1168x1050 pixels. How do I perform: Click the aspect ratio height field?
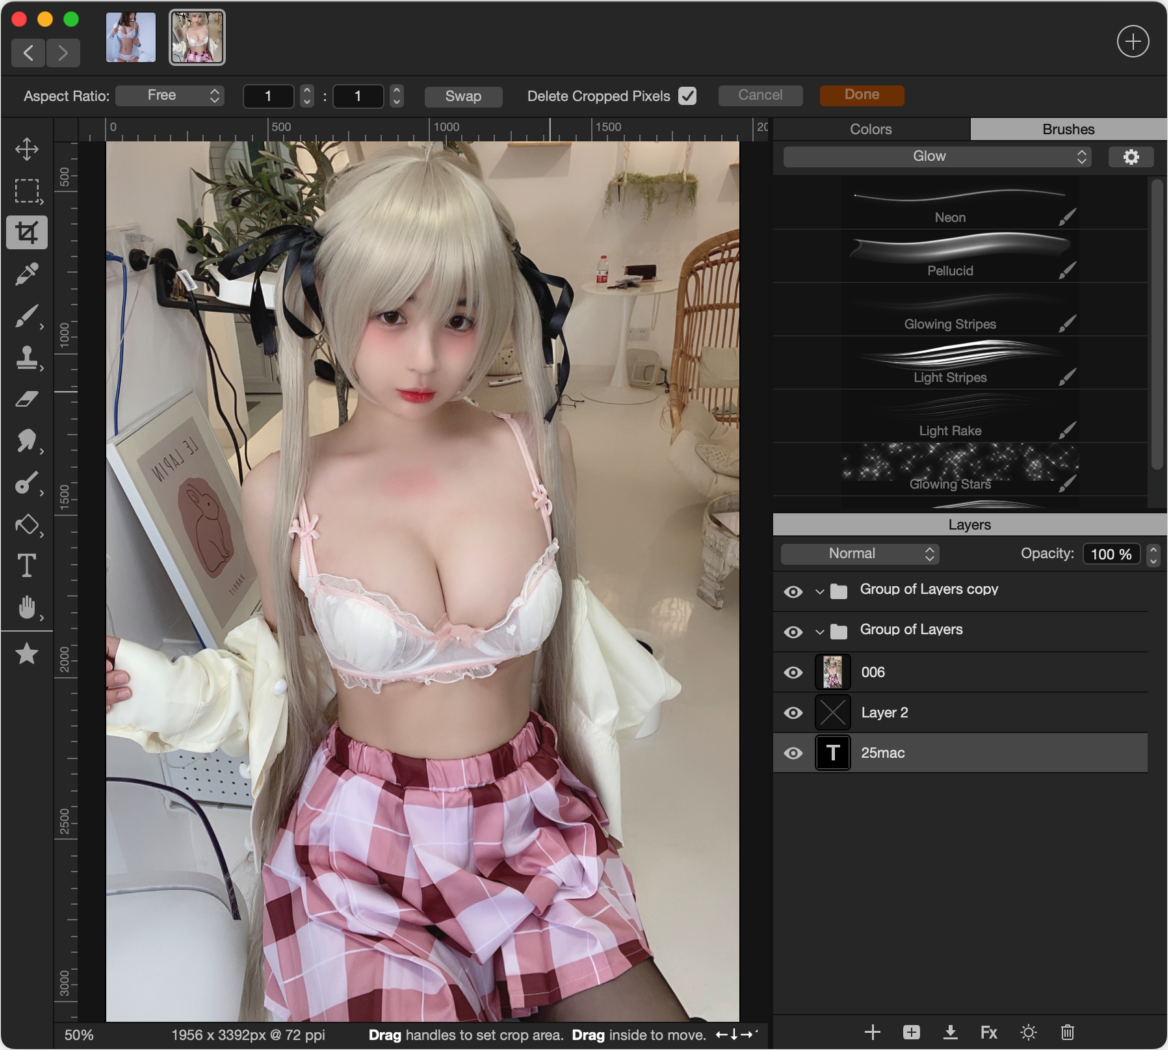[358, 96]
